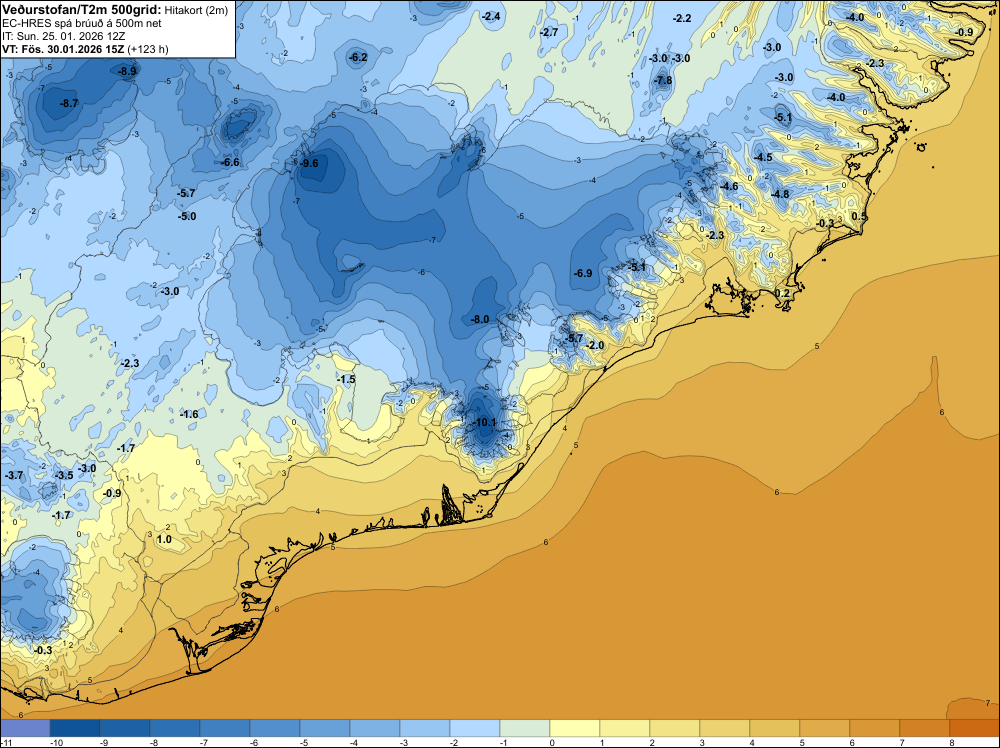
Task: Select the -6.2 temperature label
Action: click(358, 57)
